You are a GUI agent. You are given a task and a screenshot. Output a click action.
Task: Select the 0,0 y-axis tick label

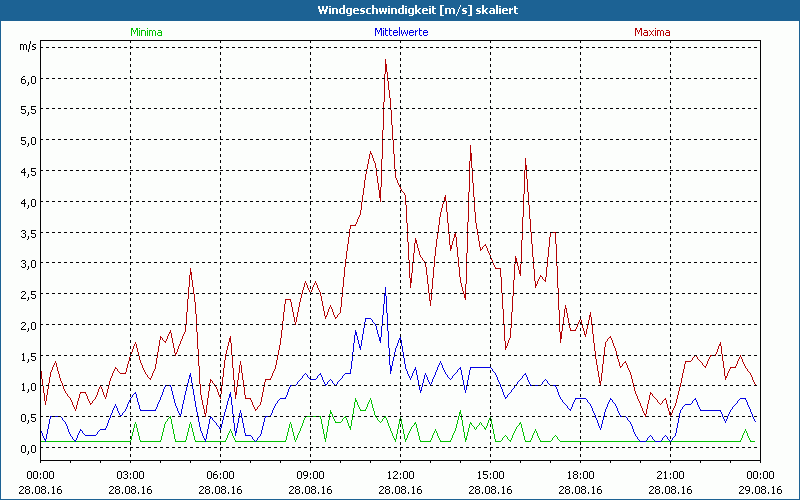pos(28,448)
